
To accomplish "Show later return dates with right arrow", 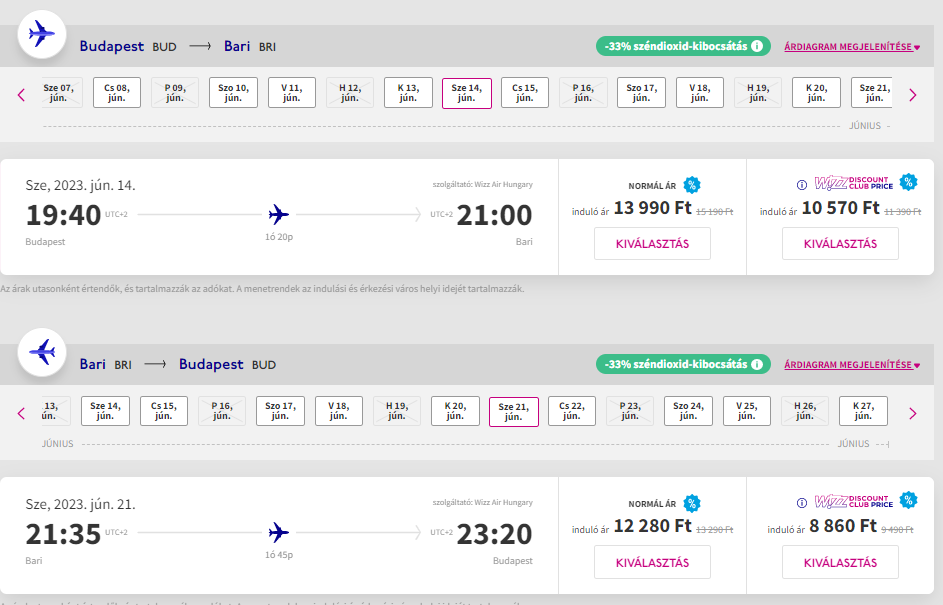I will [x=912, y=413].
